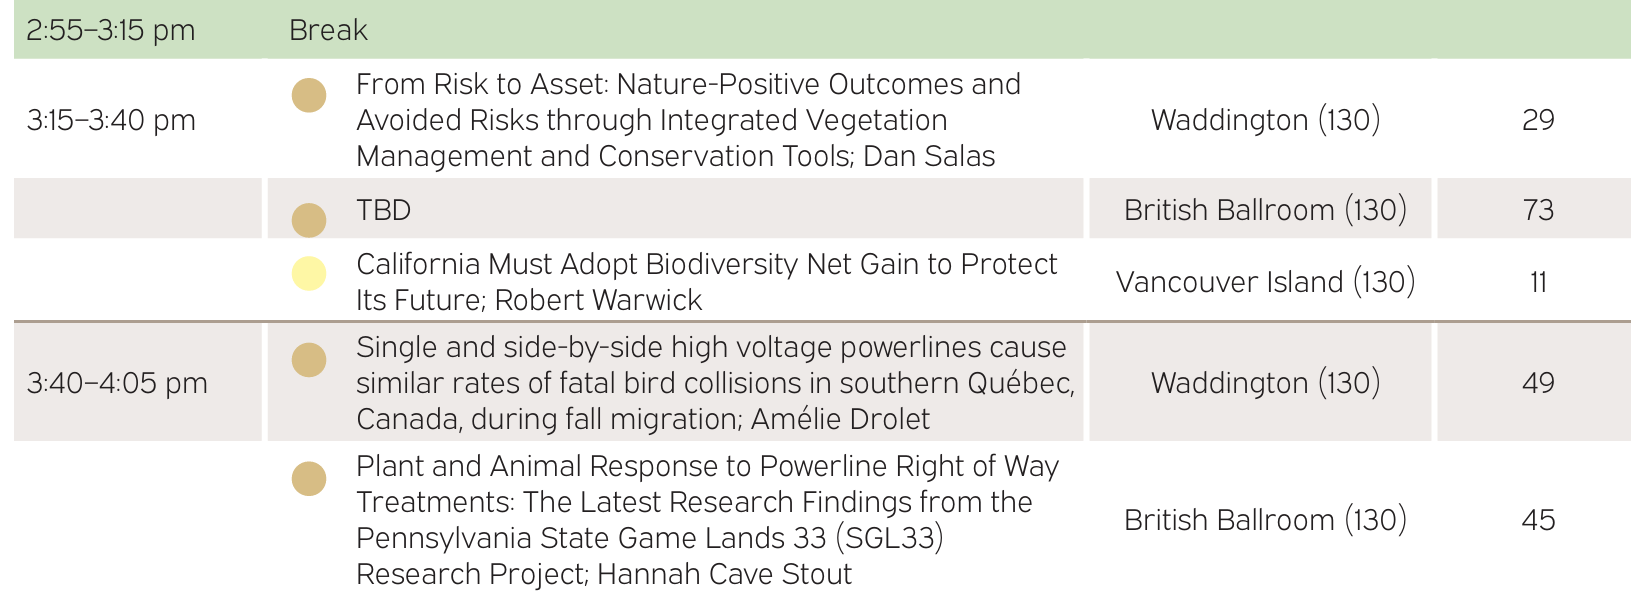Image resolution: width=1652 pixels, height=616 pixels.
Task: Click the tan dot beside the Amélie Drolet talk
Action: click(309, 360)
